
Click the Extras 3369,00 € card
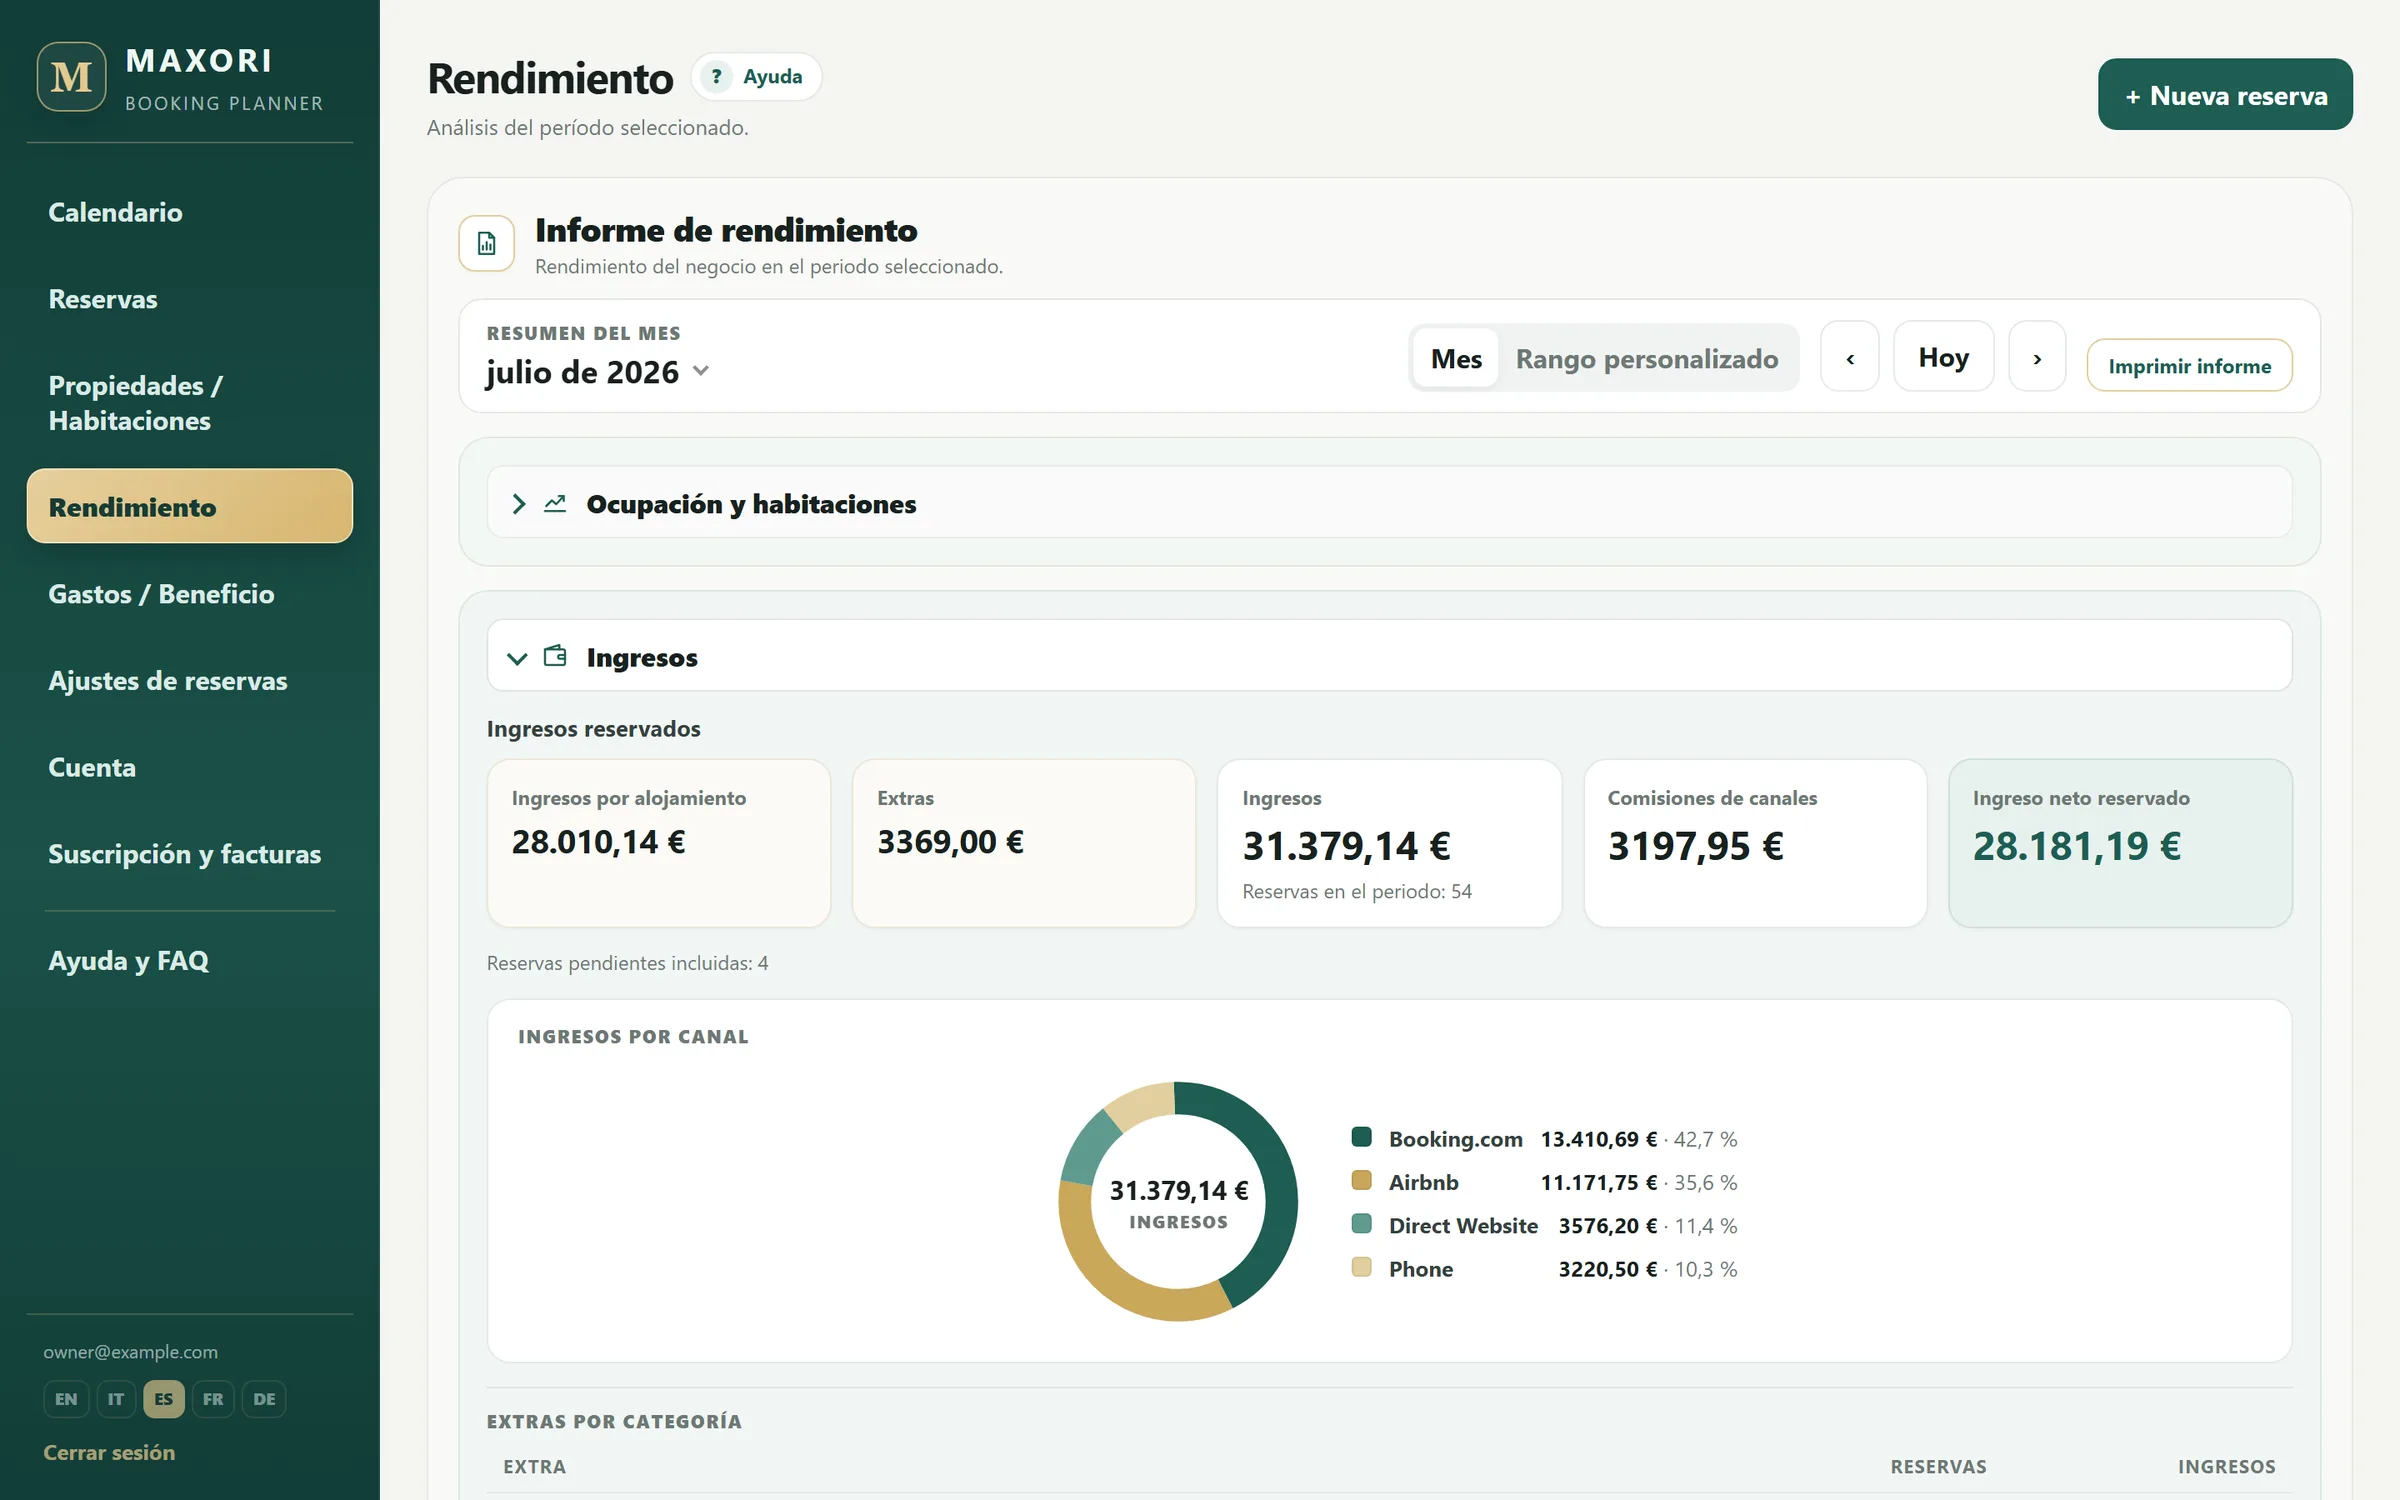(x=1024, y=843)
